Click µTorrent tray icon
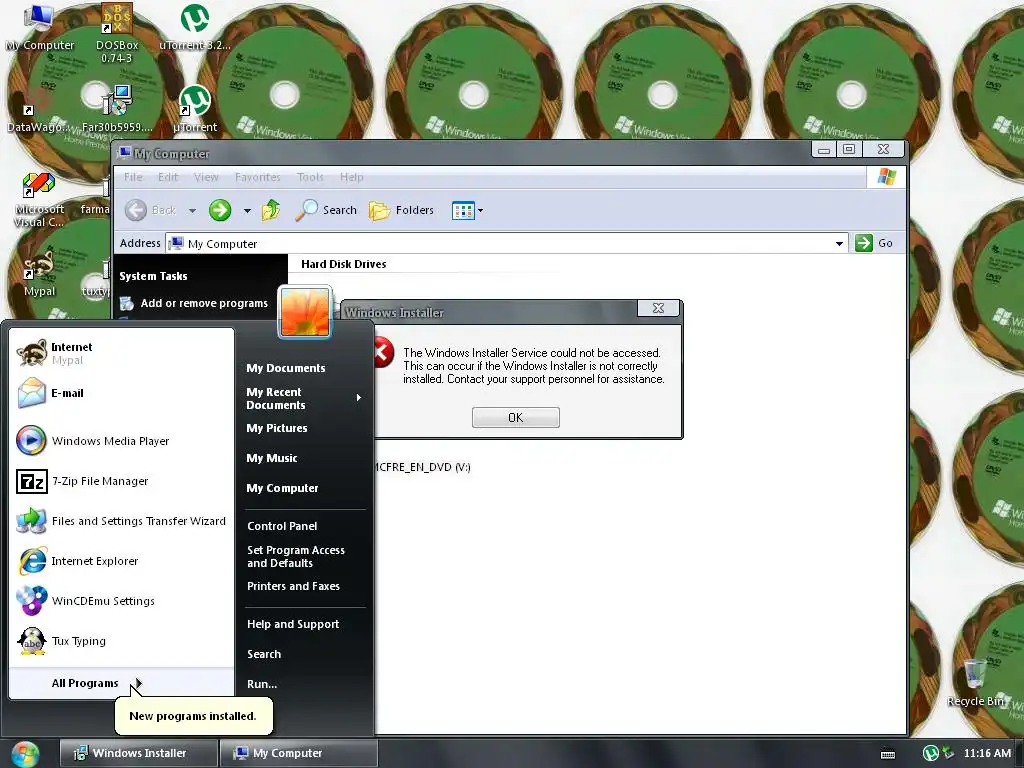The width and height of the screenshot is (1024, 768). tap(931, 753)
